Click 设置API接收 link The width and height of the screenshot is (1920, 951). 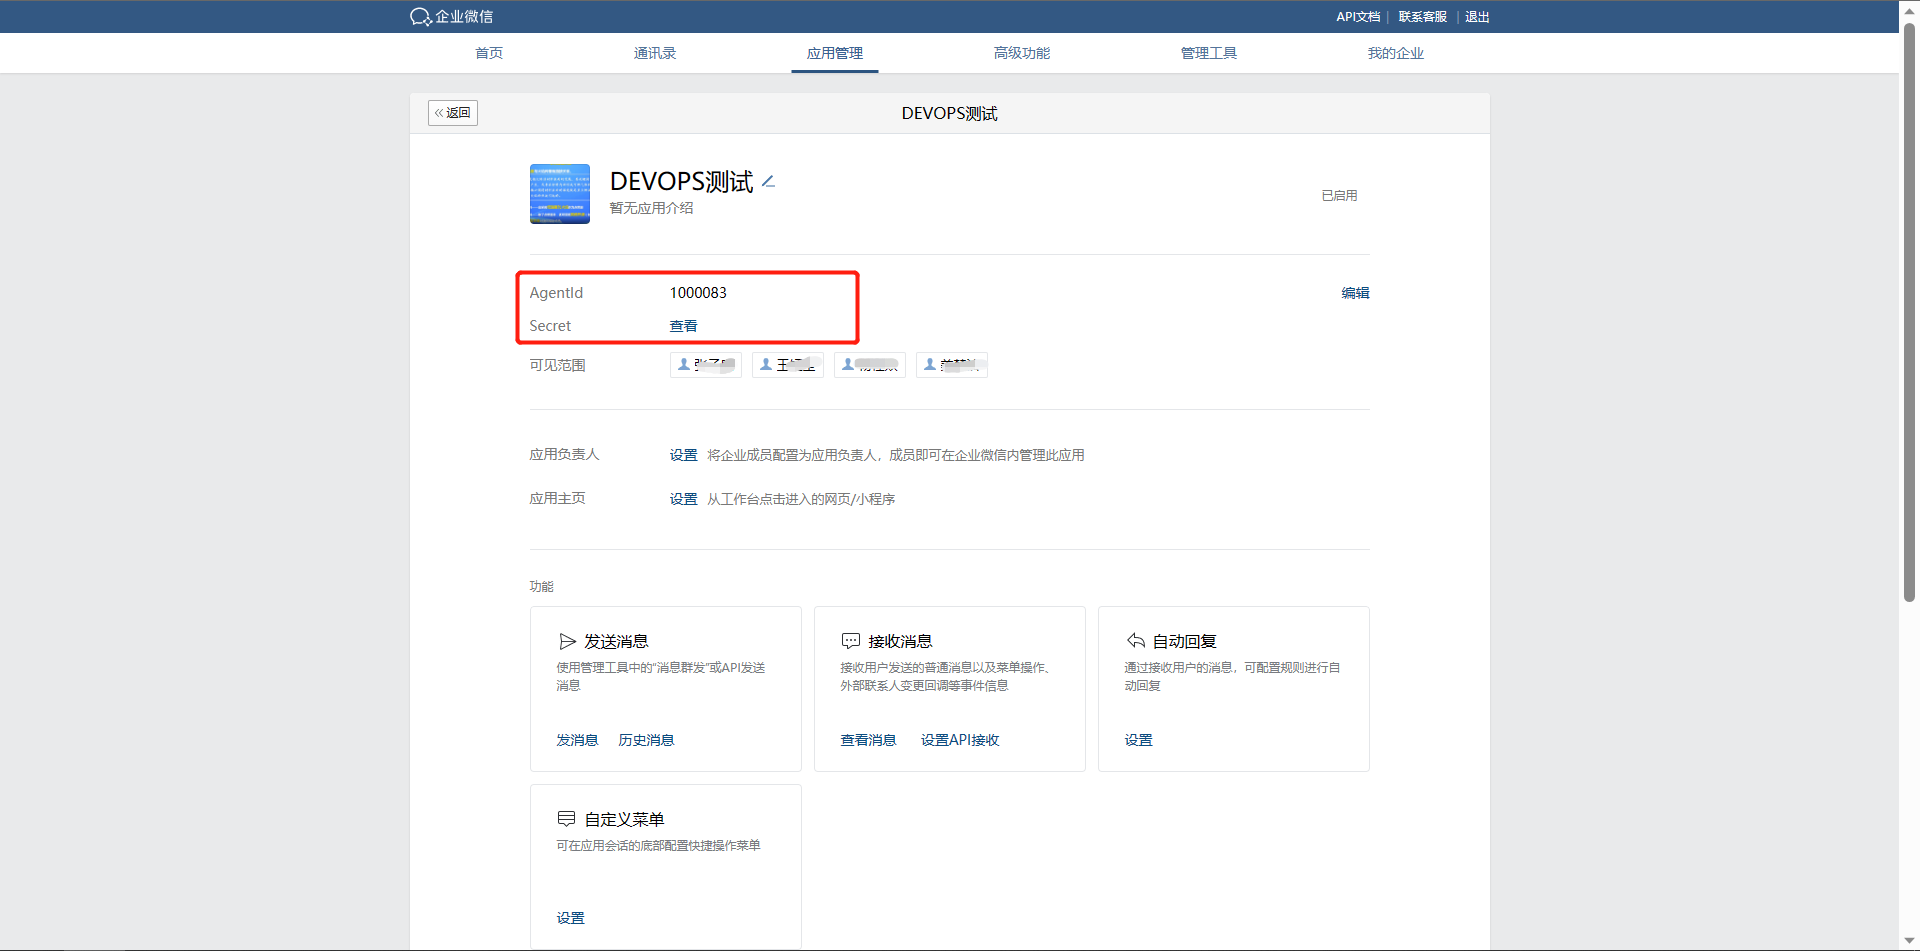(x=959, y=740)
